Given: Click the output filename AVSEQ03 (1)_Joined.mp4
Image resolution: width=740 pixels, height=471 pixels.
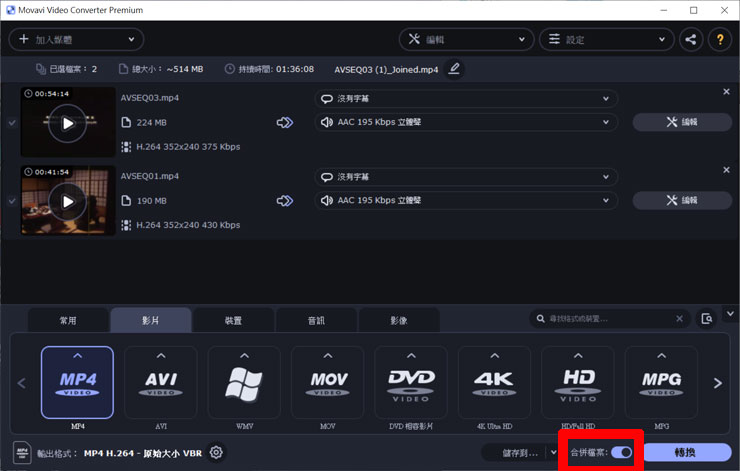Looking at the screenshot, I should [386, 69].
